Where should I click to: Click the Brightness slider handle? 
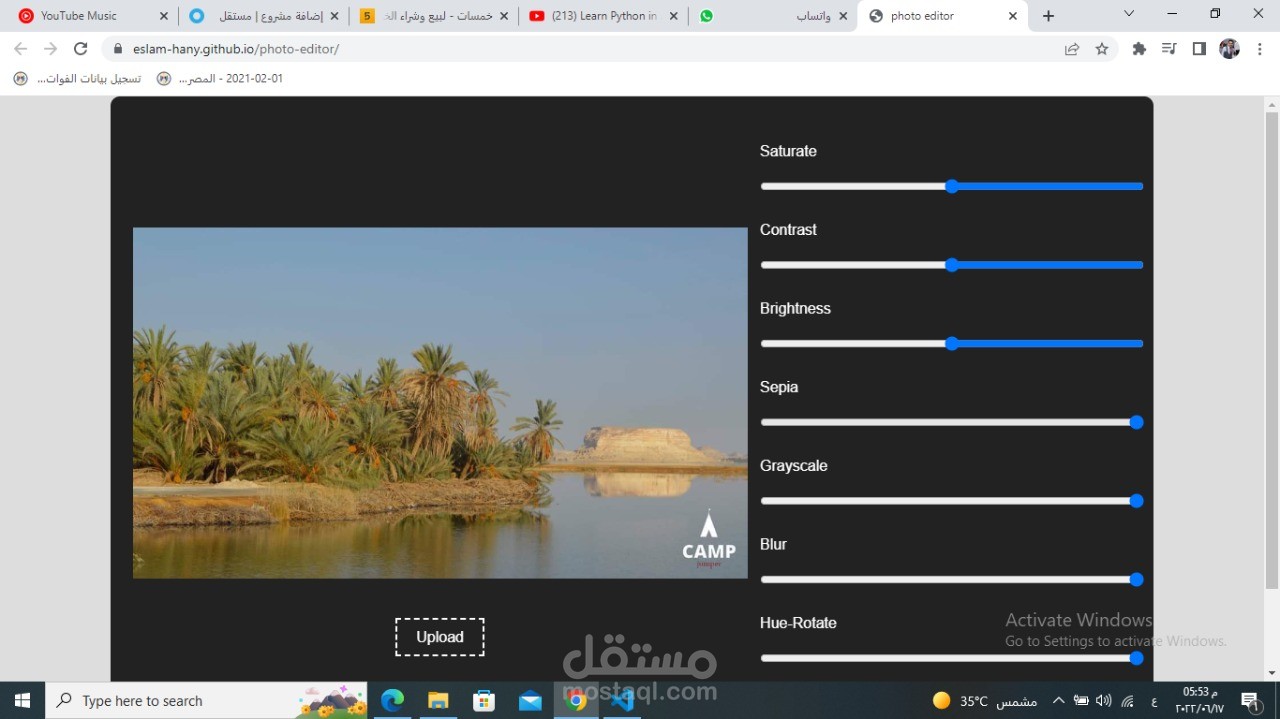coord(951,343)
